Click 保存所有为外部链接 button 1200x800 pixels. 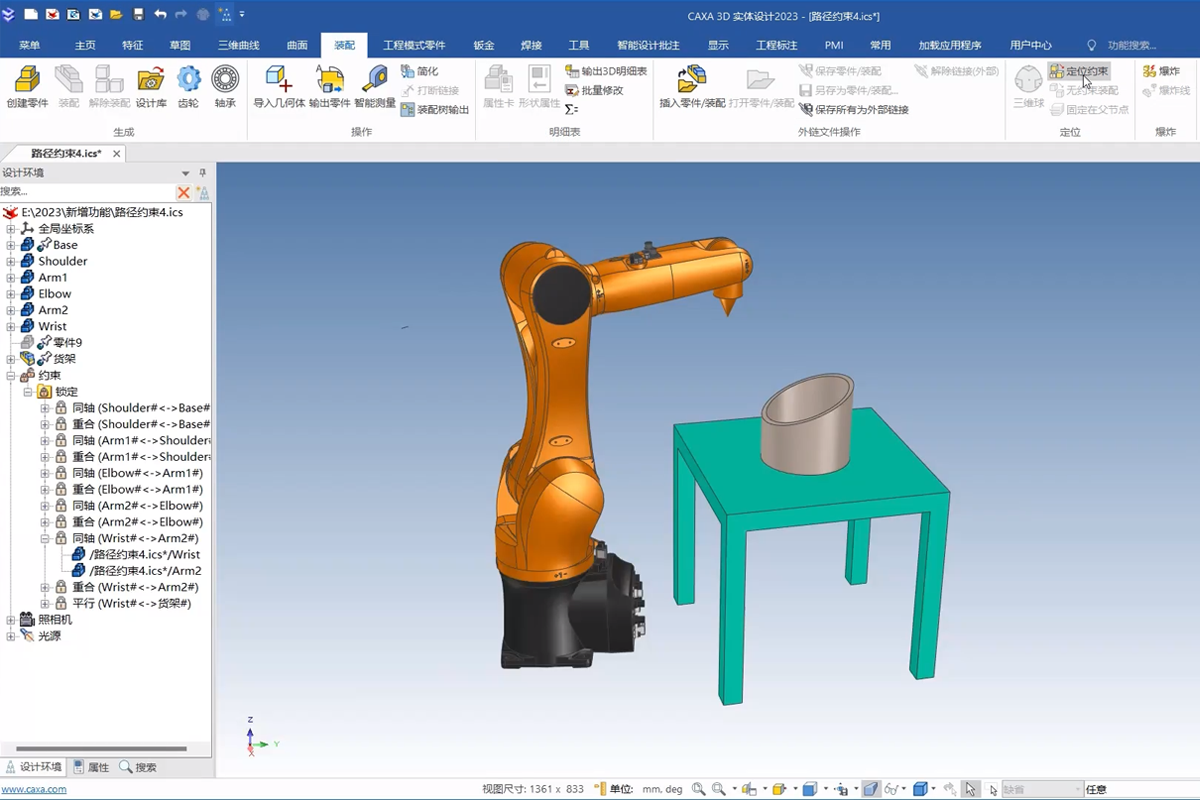[854, 109]
